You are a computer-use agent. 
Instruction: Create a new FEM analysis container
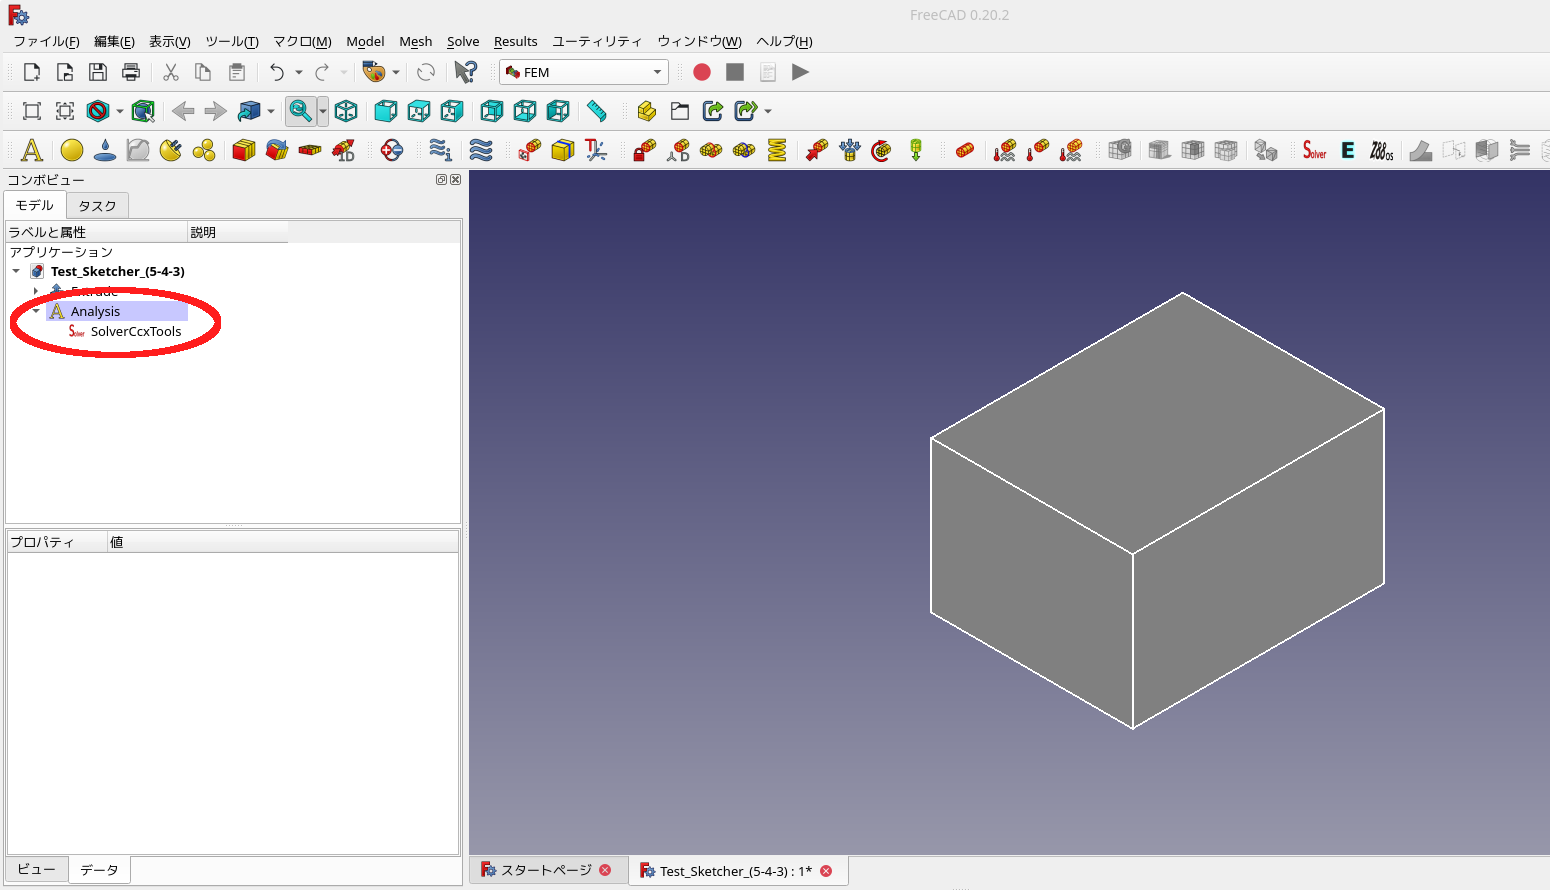[x=31, y=150]
